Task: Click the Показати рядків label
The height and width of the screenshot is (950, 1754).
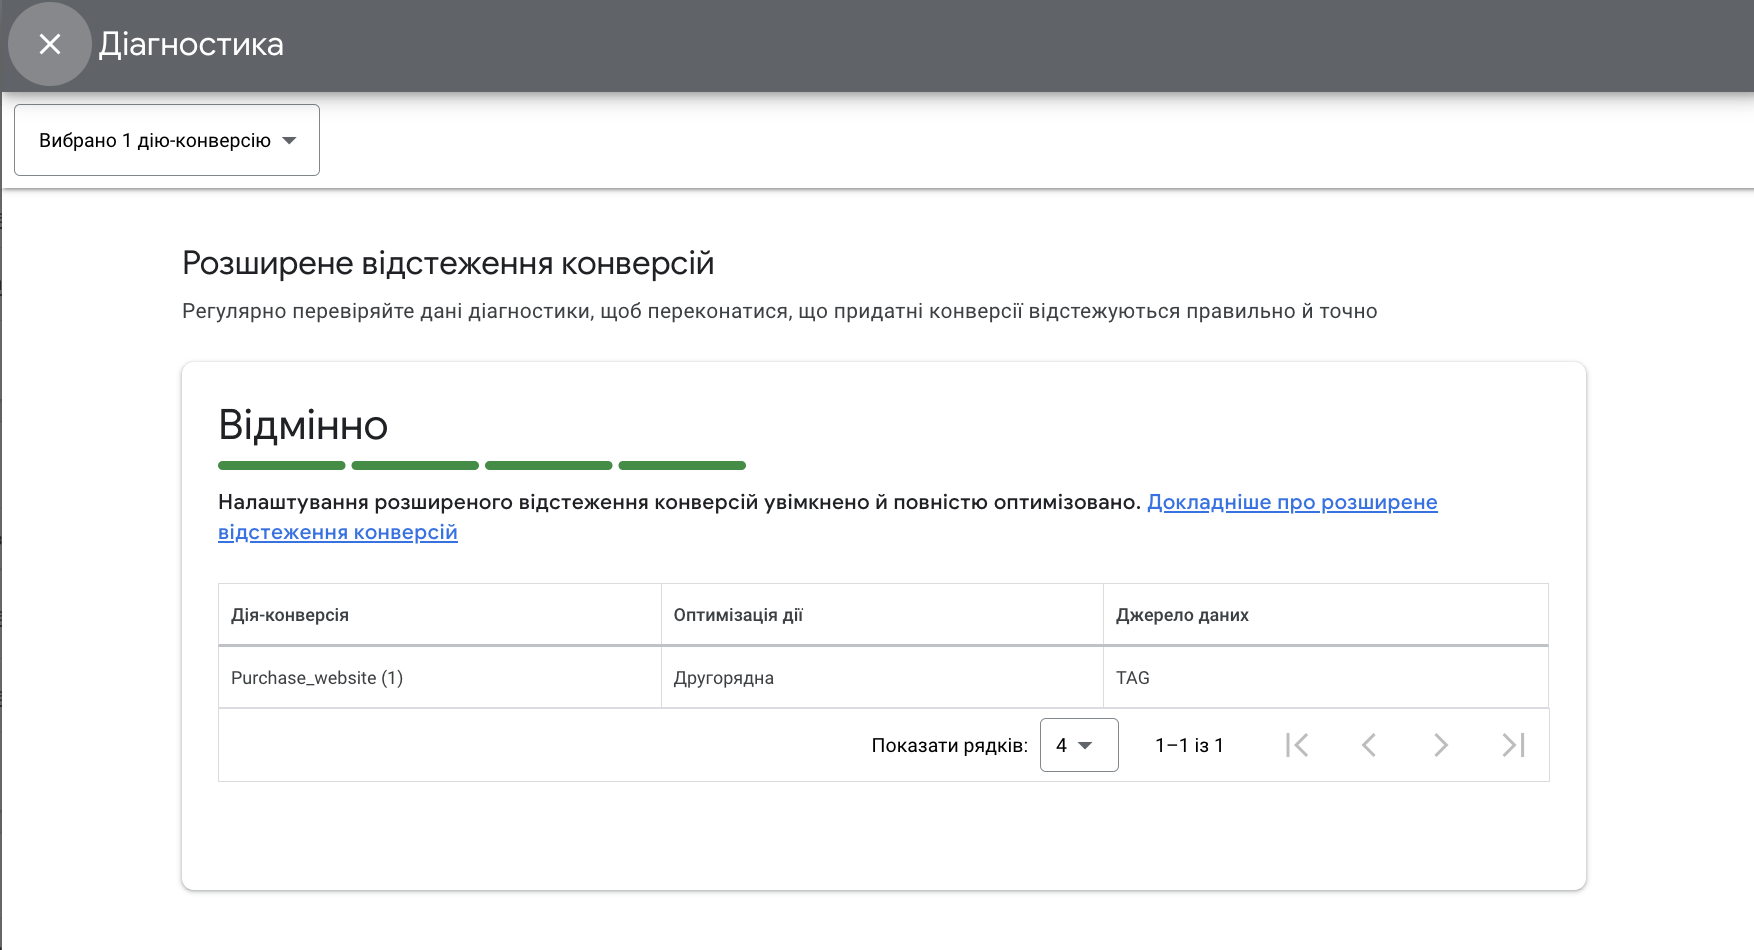Action: (x=950, y=745)
